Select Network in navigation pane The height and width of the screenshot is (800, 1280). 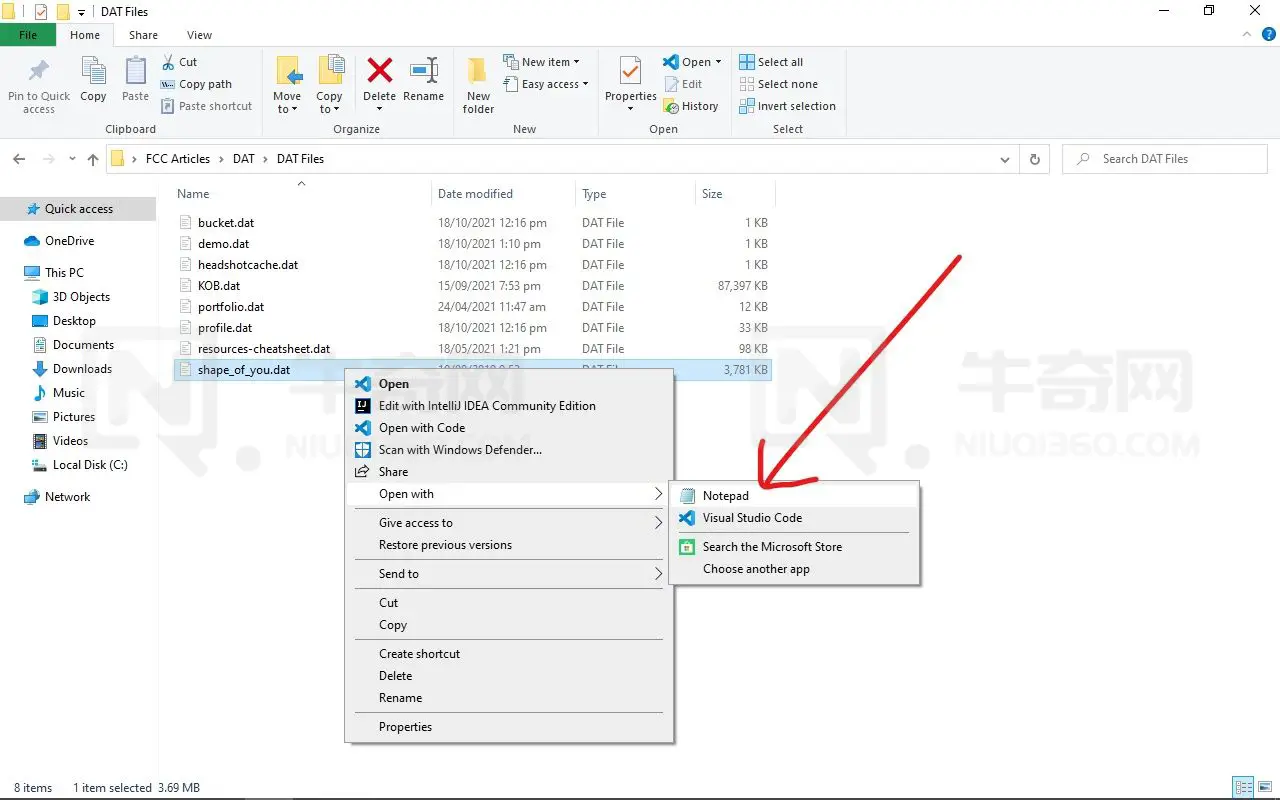(67, 497)
